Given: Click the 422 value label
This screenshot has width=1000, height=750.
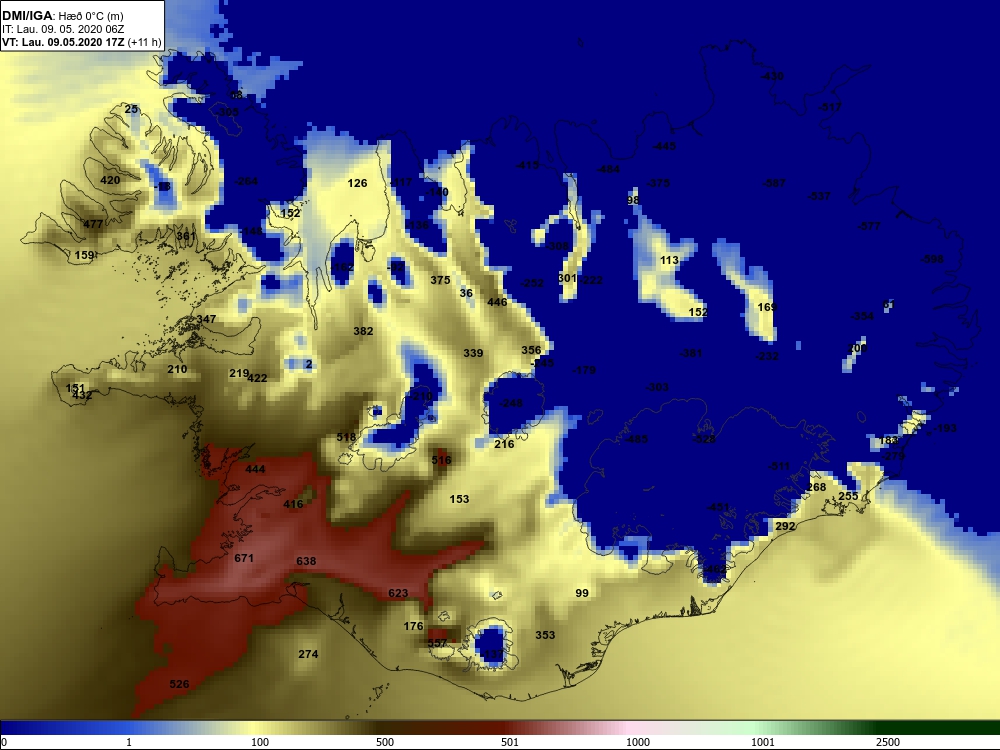Looking at the screenshot, I should (x=258, y=378).
